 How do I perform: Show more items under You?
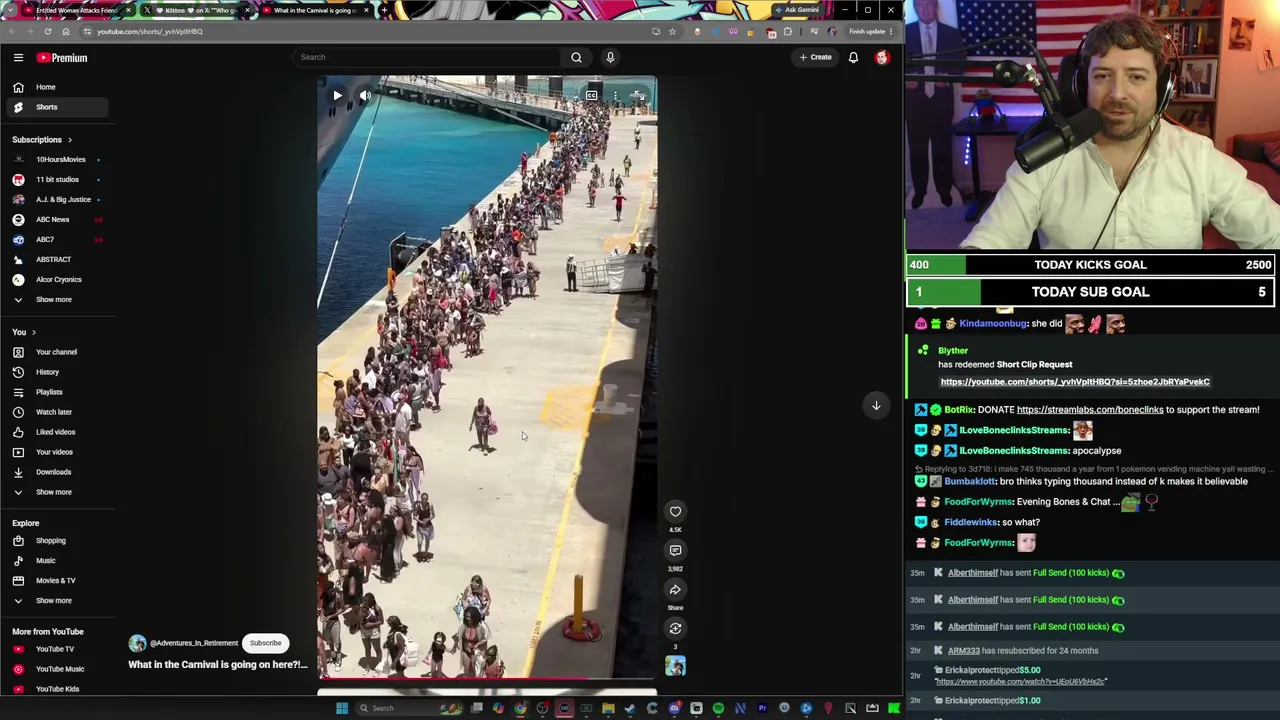click(x=58, y=492)
